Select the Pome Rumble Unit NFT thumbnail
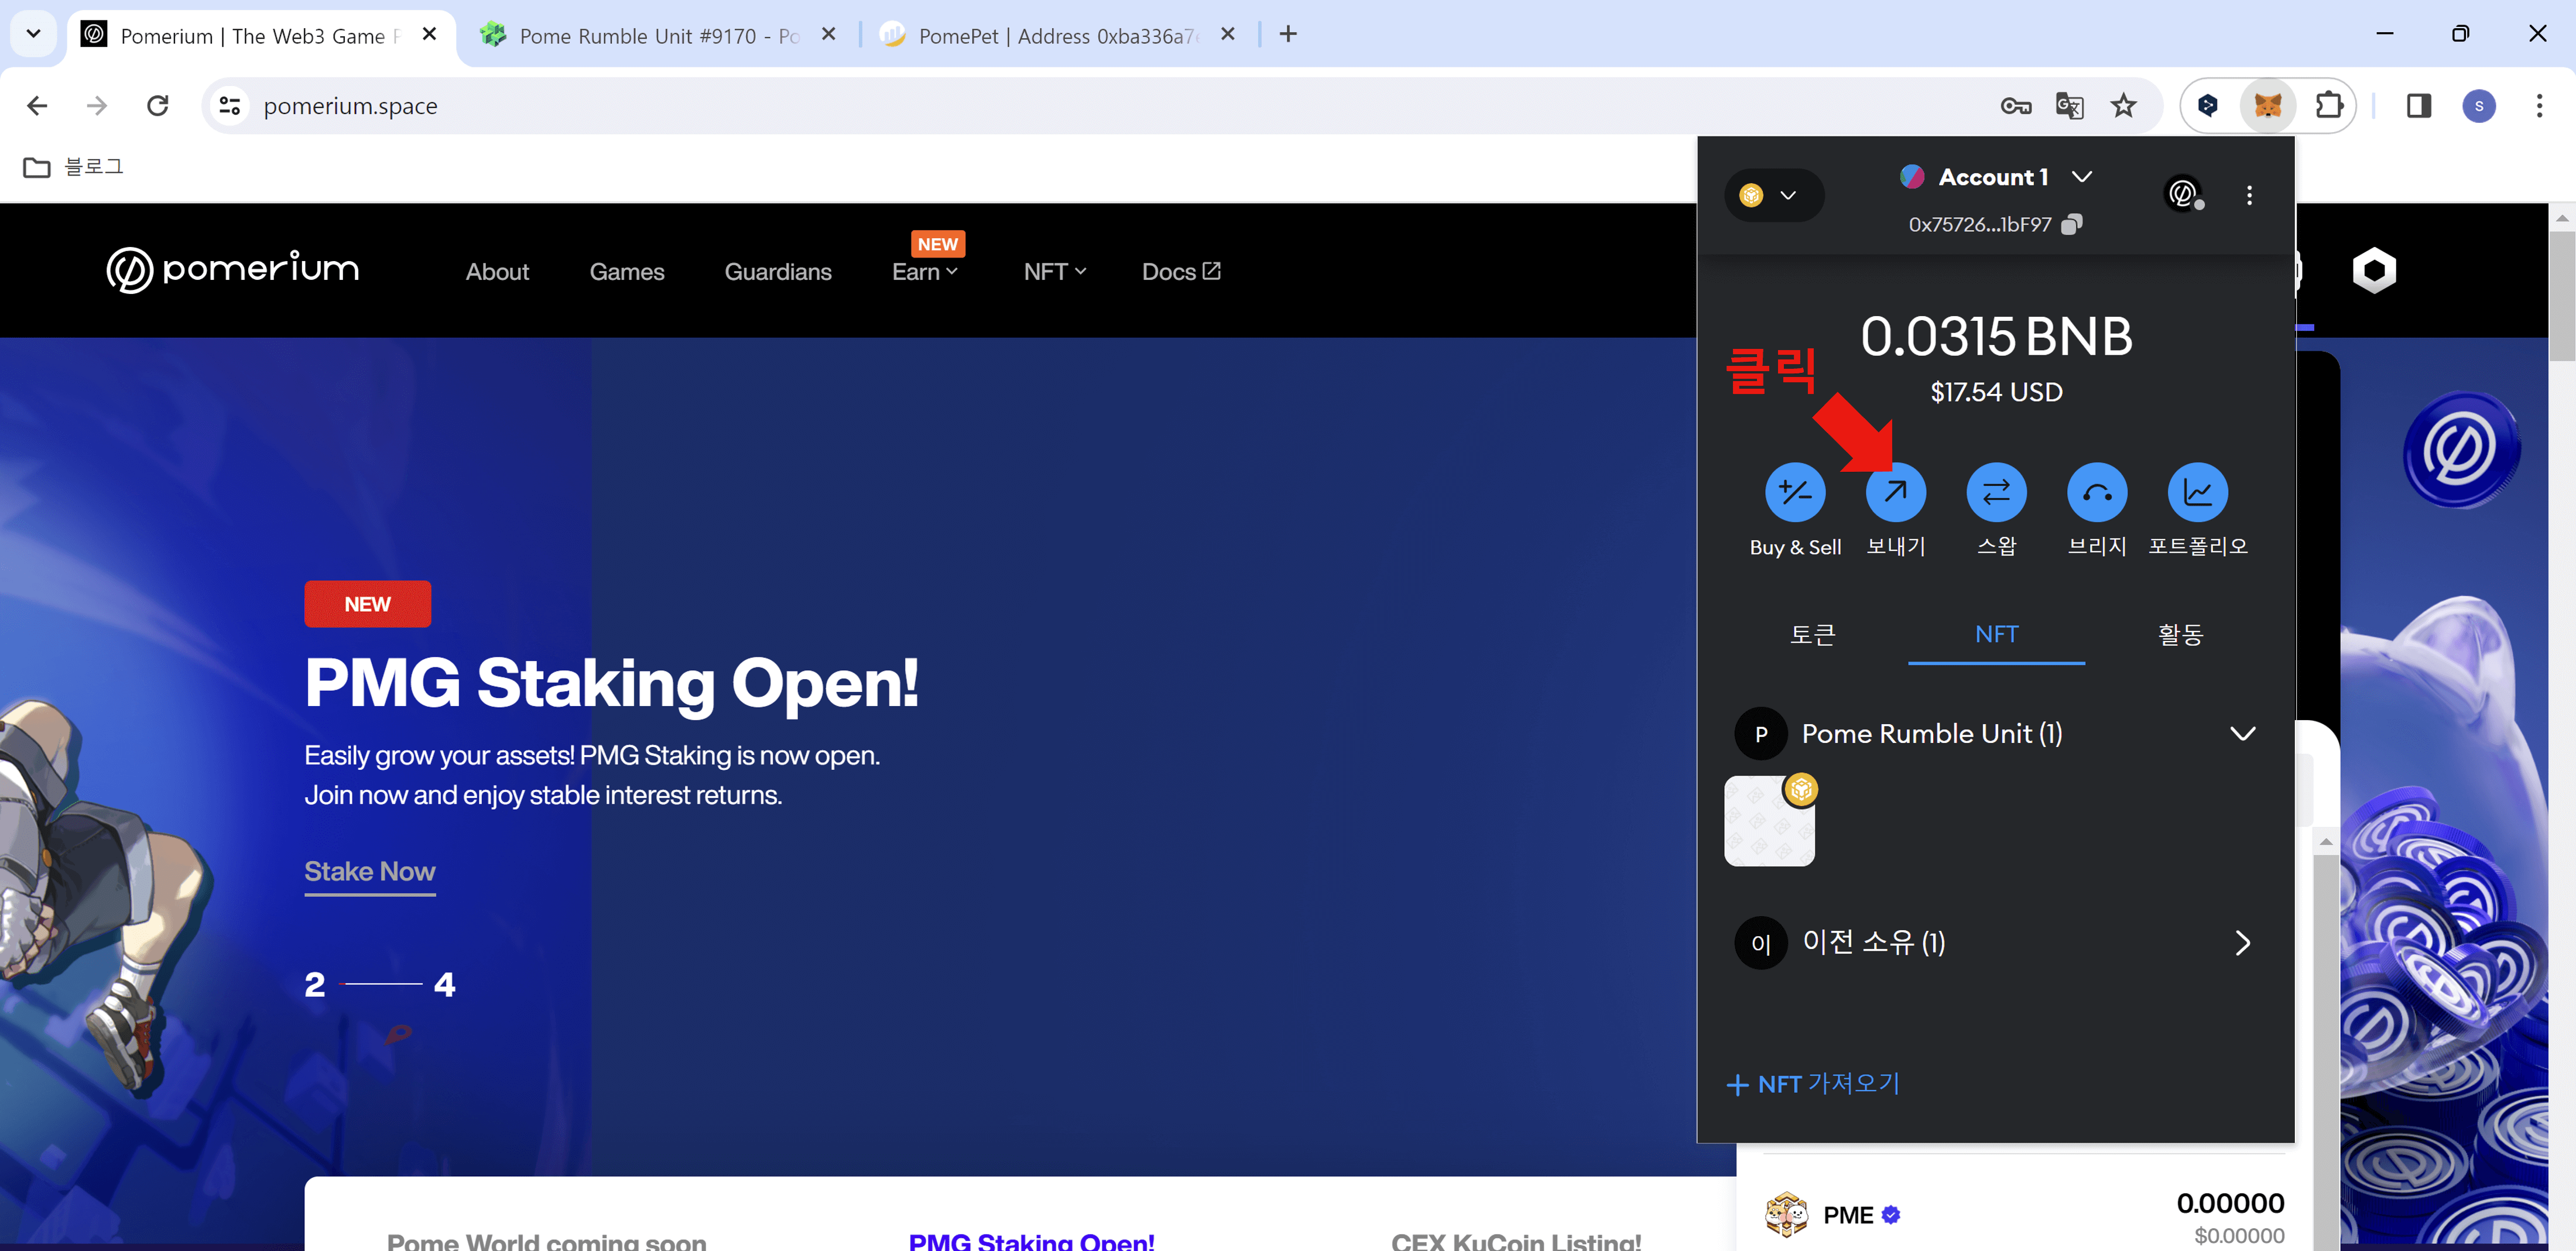The image size is (2576, 1251). [1768, 821]
